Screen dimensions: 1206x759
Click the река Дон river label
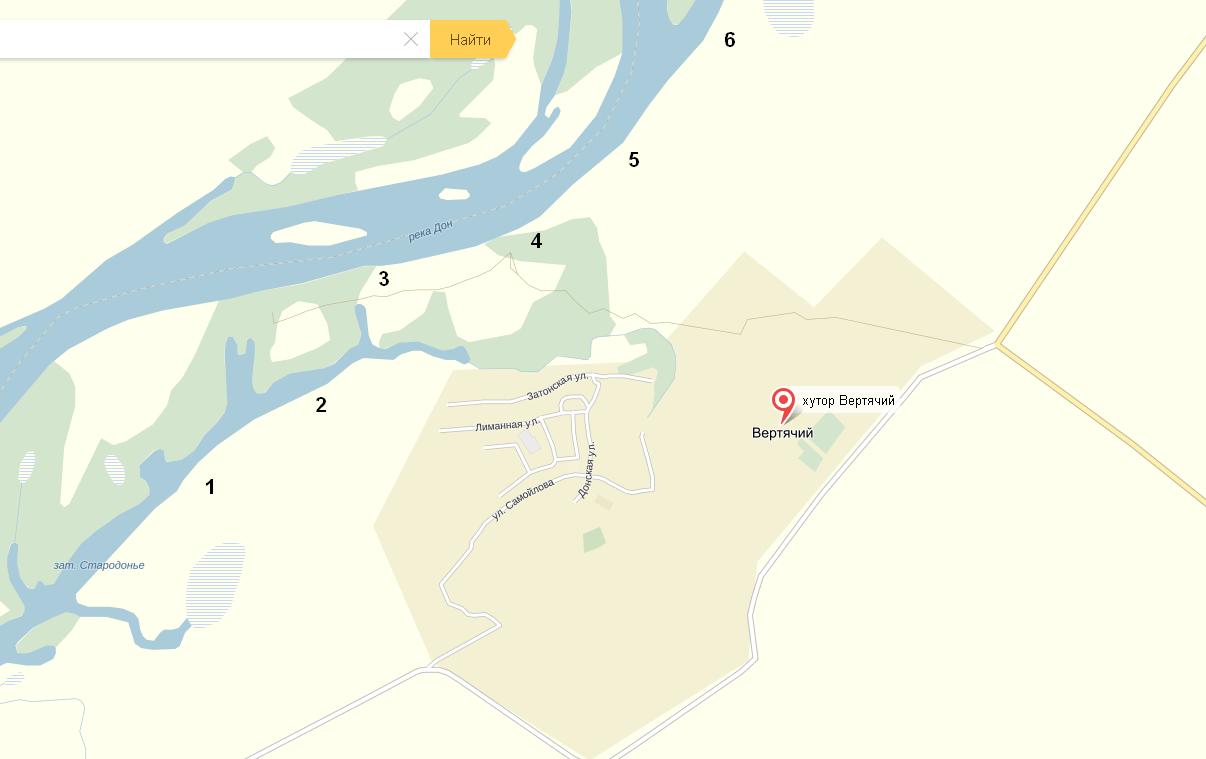point(431,231)
